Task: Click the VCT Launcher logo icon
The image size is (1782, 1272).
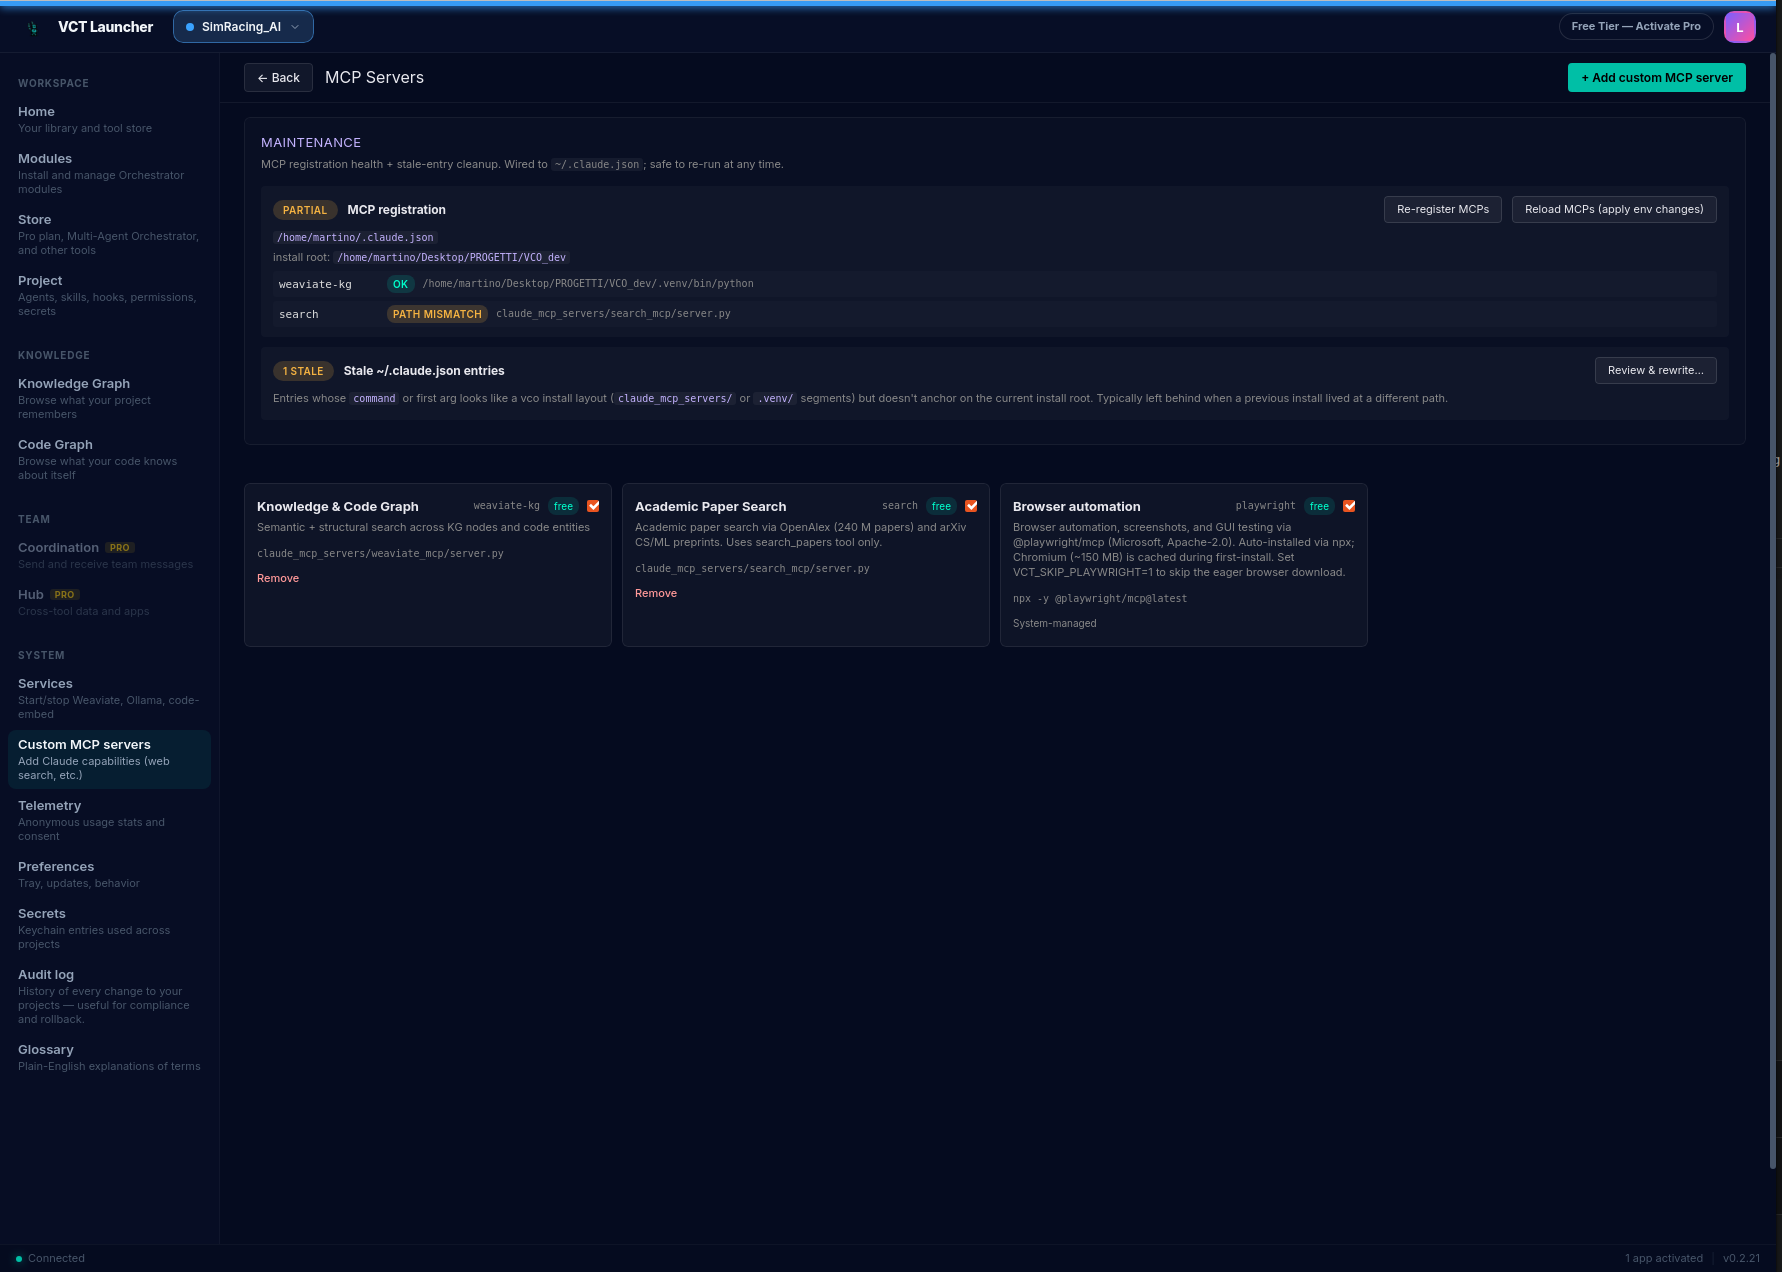Action: point(33,27)
